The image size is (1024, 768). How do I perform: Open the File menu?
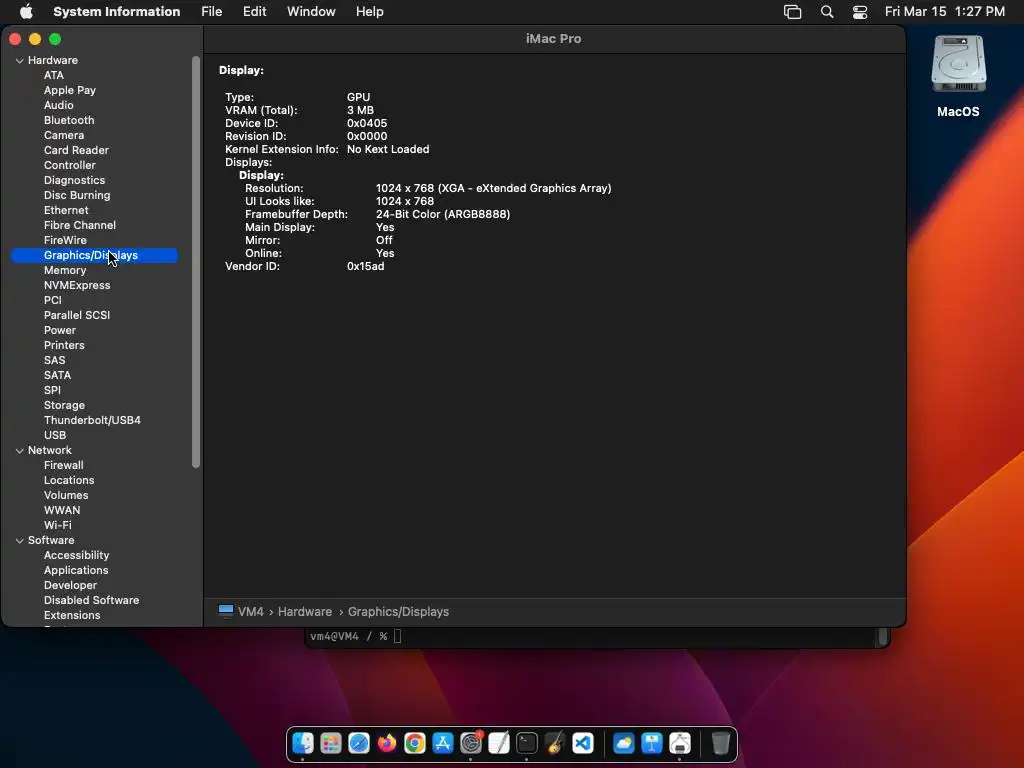(x=212, y=12)
